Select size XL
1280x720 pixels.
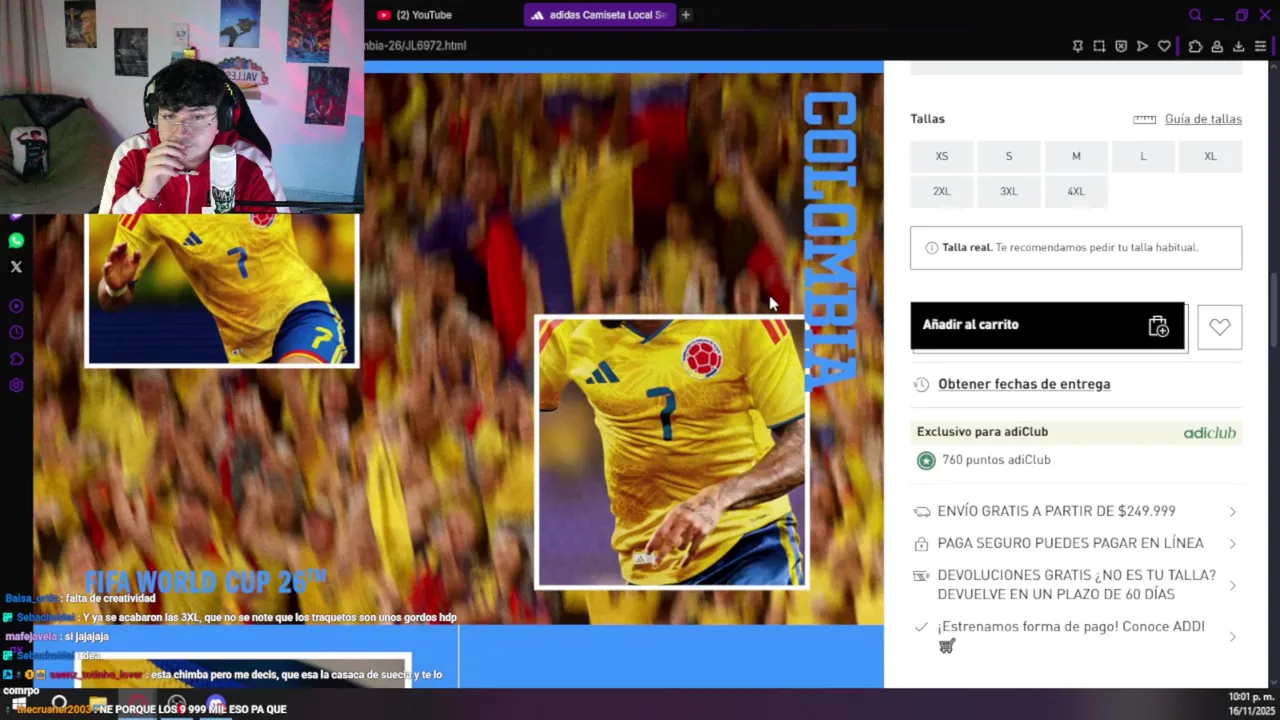[1210, 156]
